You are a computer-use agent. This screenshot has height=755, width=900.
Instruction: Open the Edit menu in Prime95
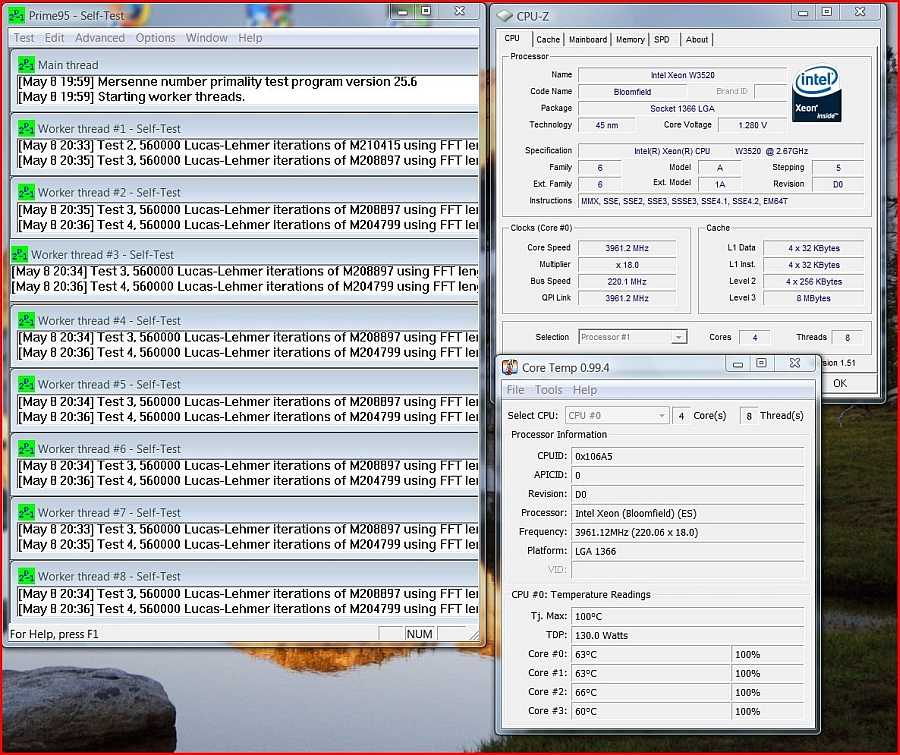click(x=55, y=38)
